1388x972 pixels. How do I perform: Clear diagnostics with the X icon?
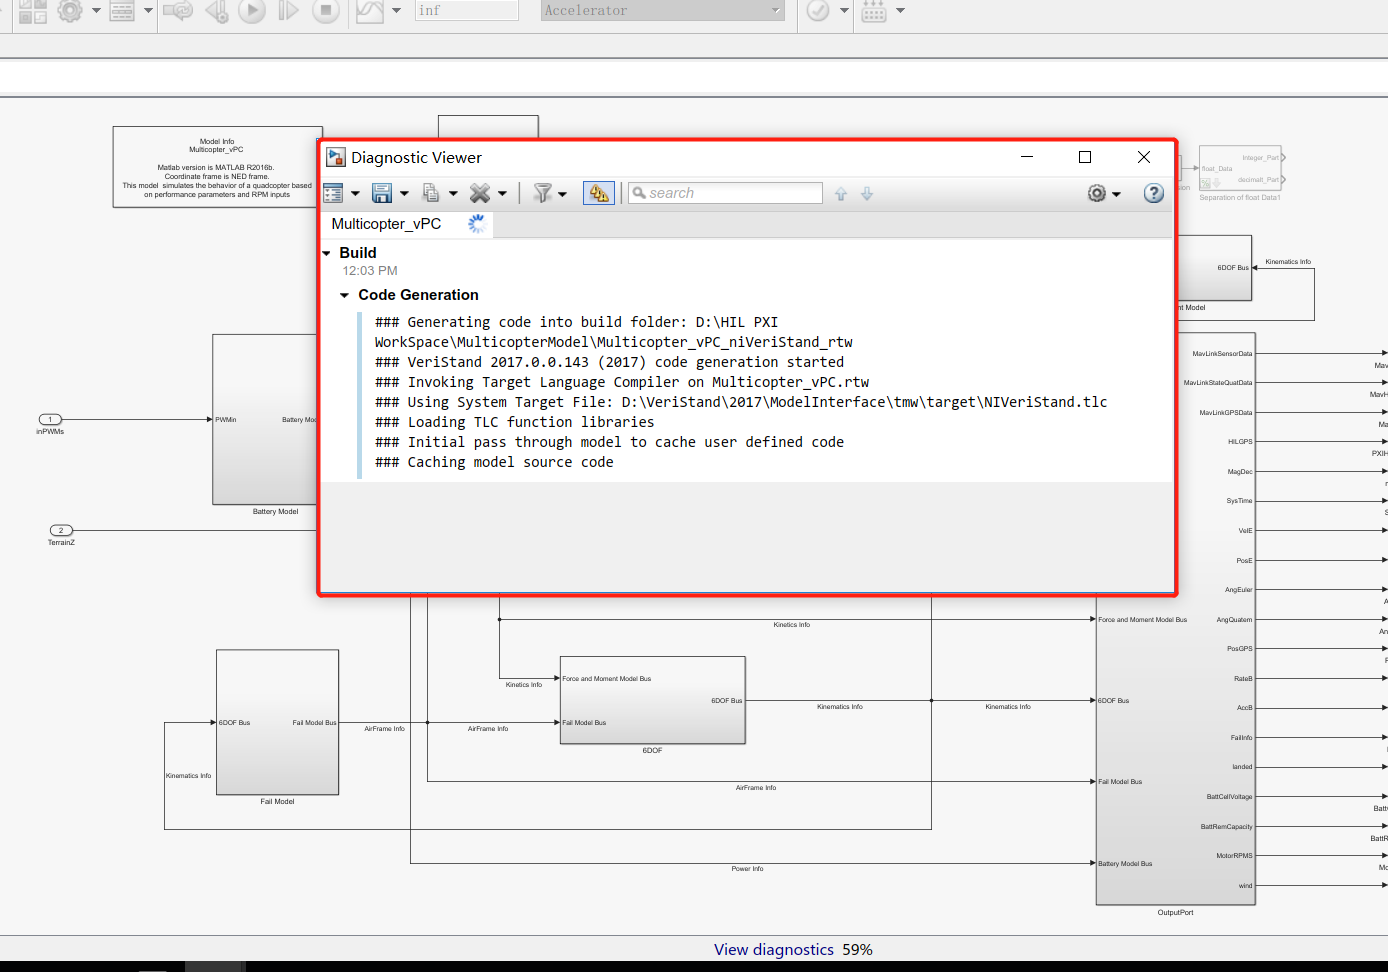pos(480,193)
